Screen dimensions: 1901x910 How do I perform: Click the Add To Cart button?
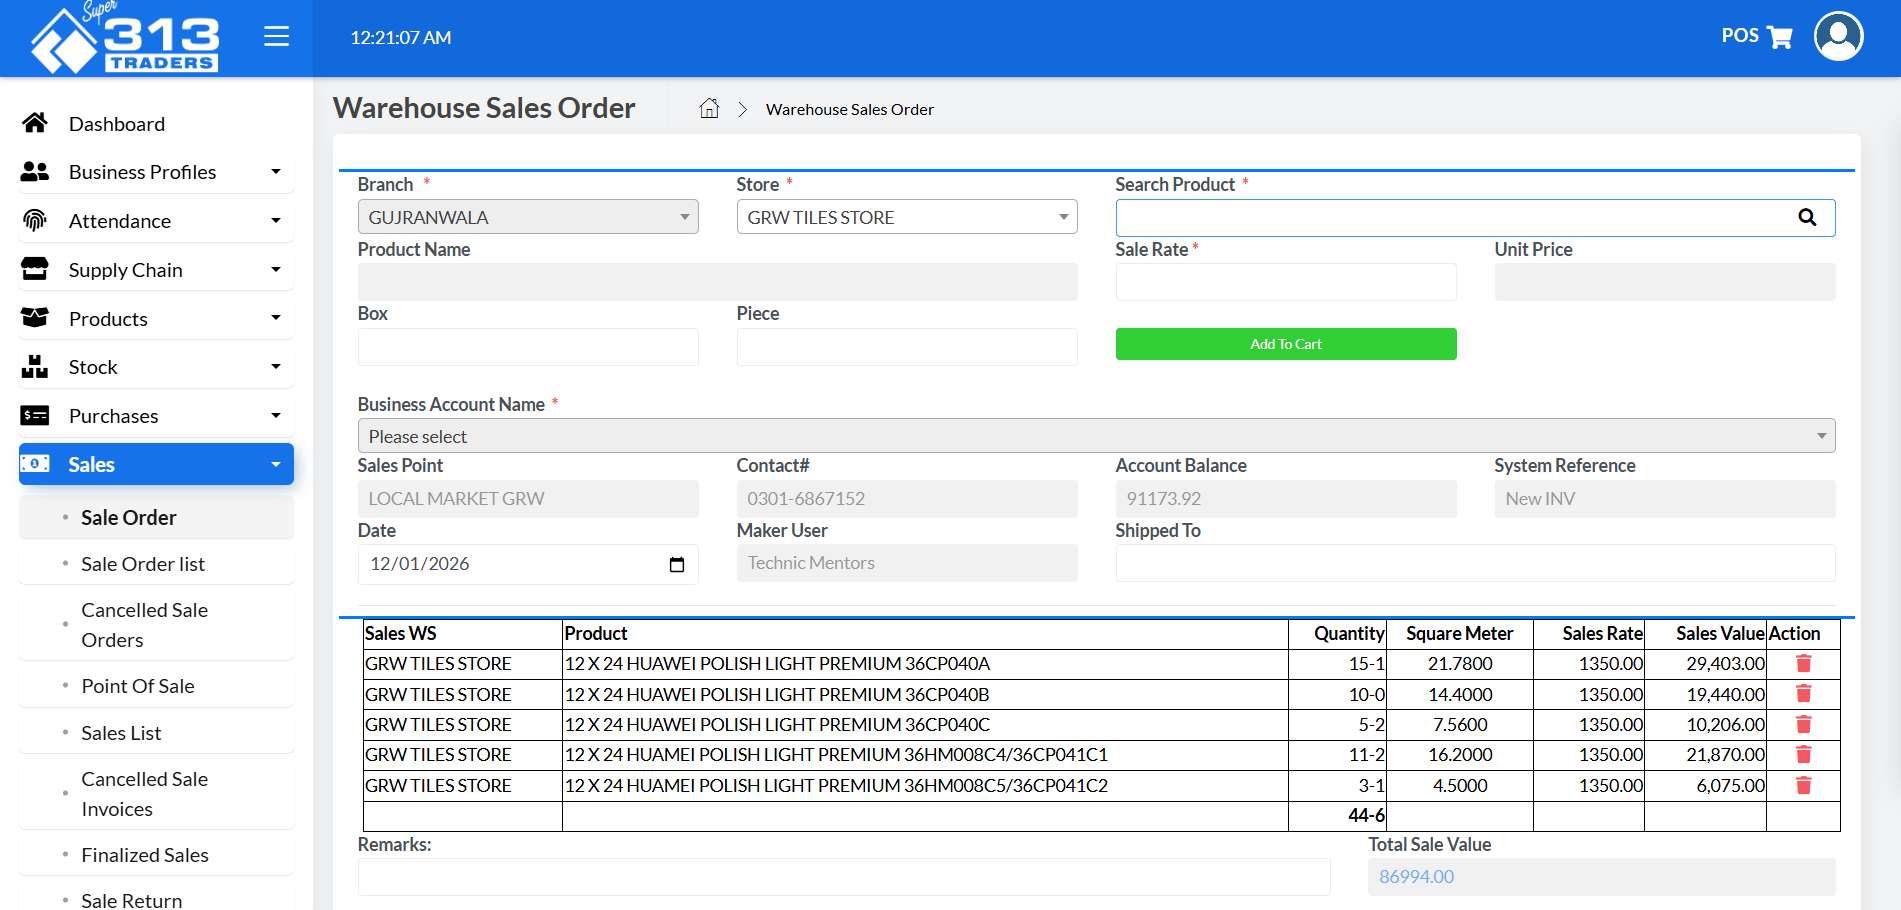pos(1286,343)
